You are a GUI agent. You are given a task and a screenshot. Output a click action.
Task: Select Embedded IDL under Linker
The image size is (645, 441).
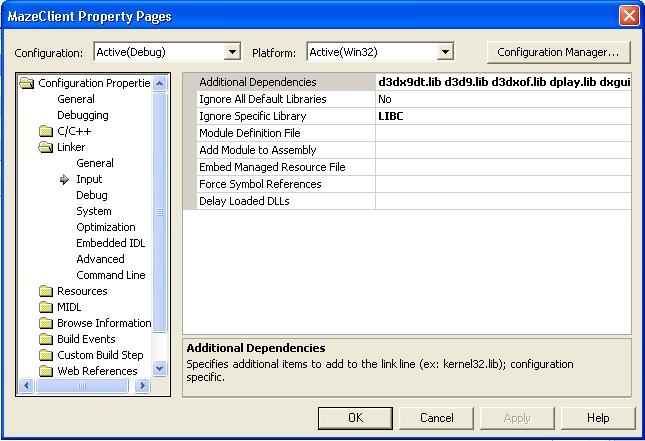click(111, 244)
